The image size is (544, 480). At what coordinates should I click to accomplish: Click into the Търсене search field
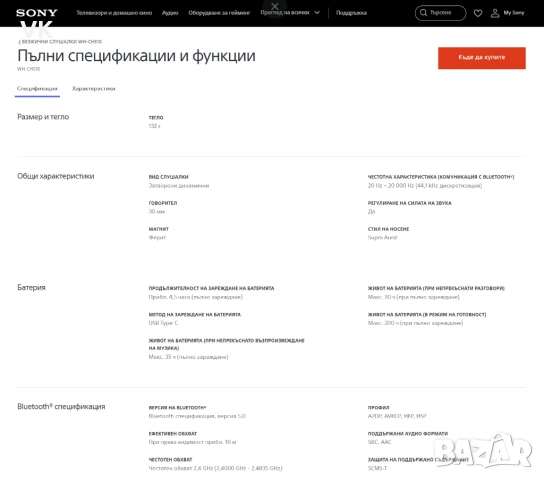(x=440, y=13)
